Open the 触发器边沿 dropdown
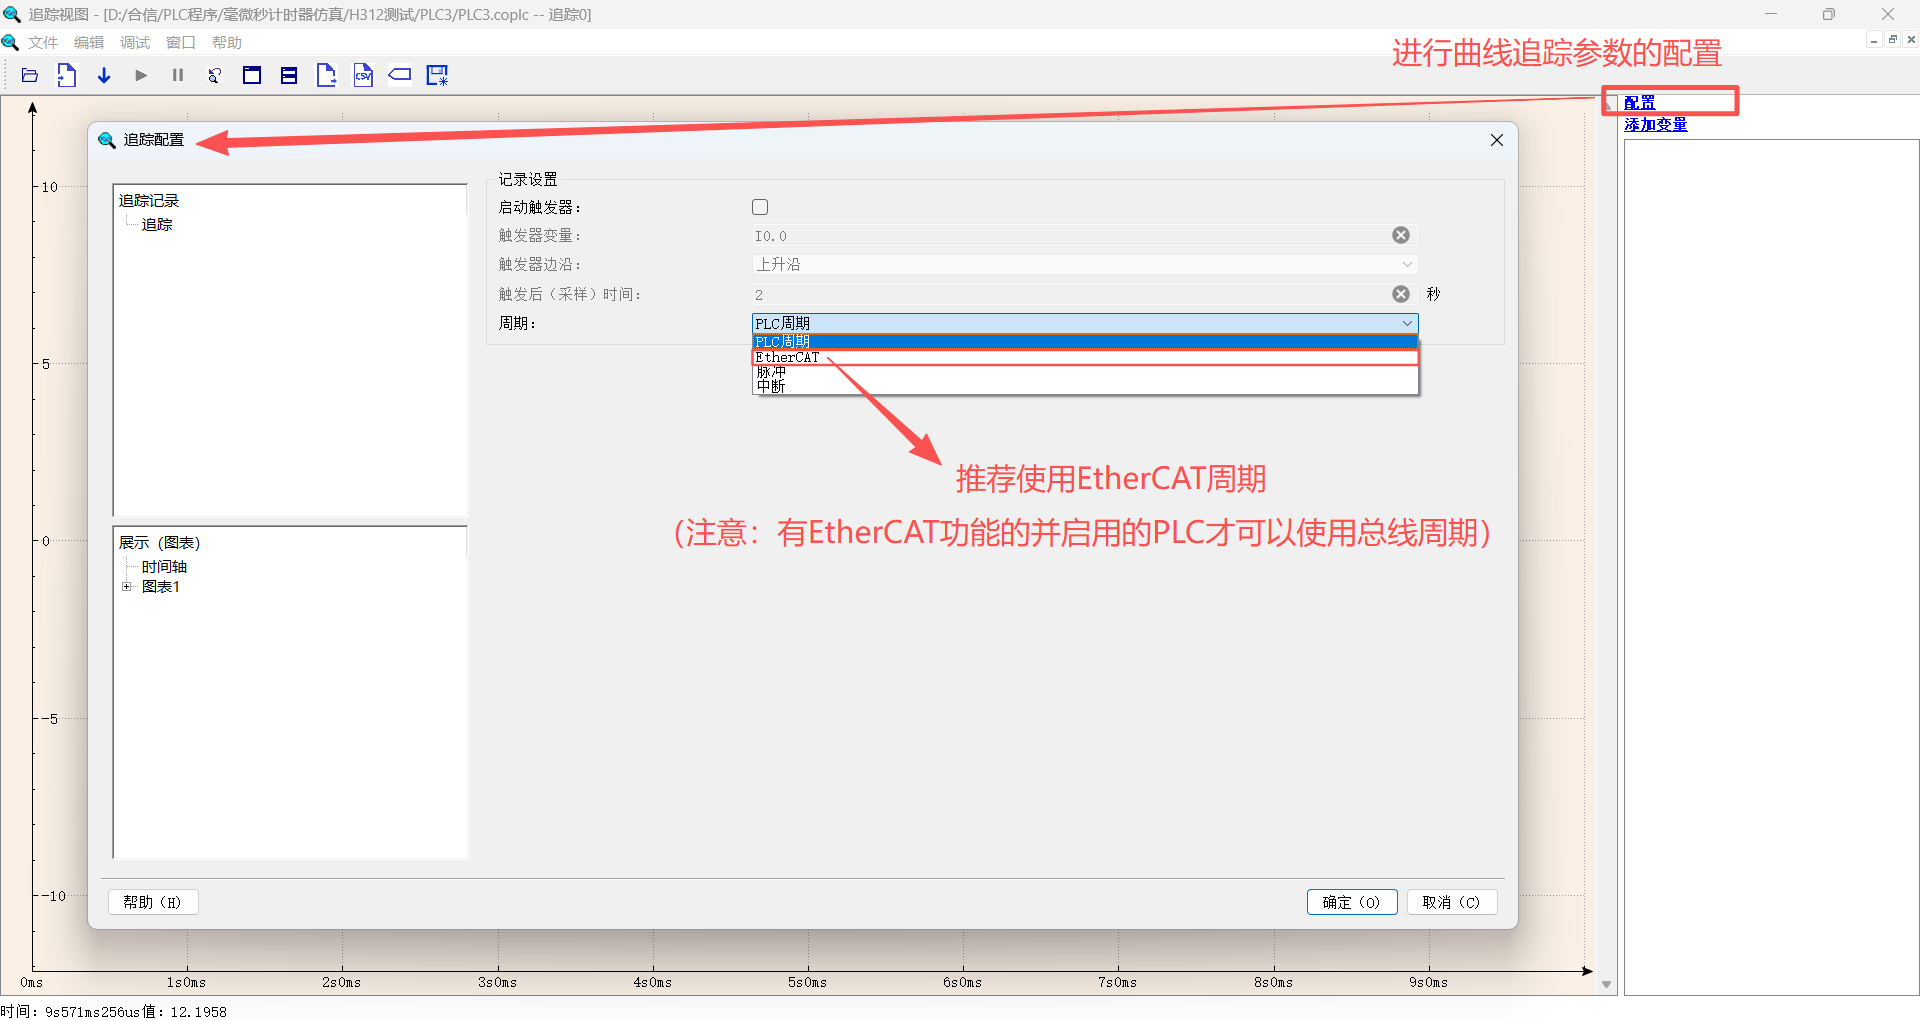 pos(1085,265)
